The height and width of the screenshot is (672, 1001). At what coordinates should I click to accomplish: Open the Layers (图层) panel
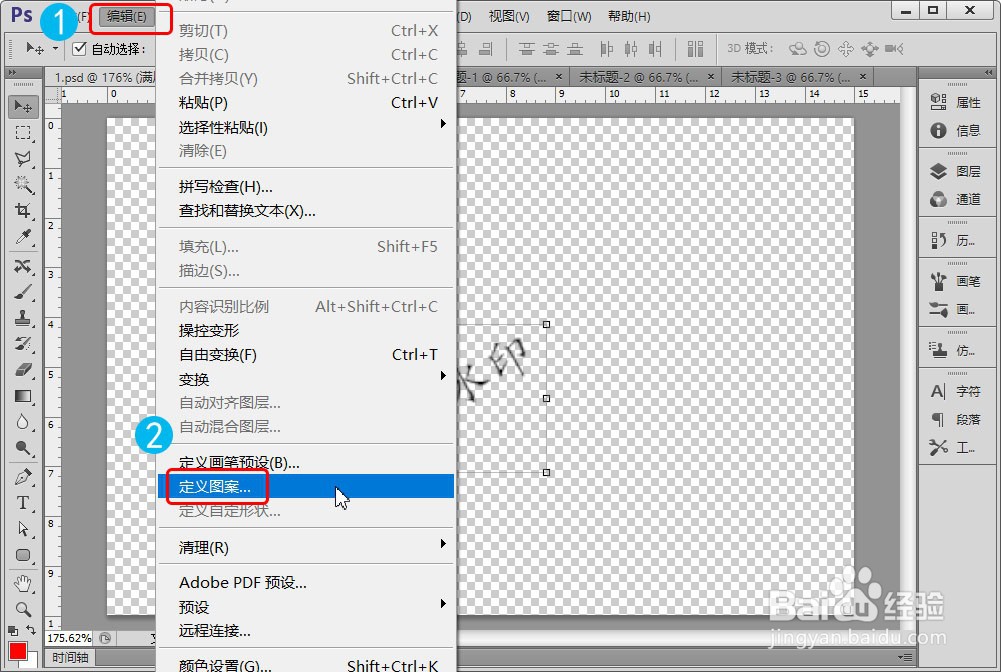pyautogui.click(x=956, y=171)
